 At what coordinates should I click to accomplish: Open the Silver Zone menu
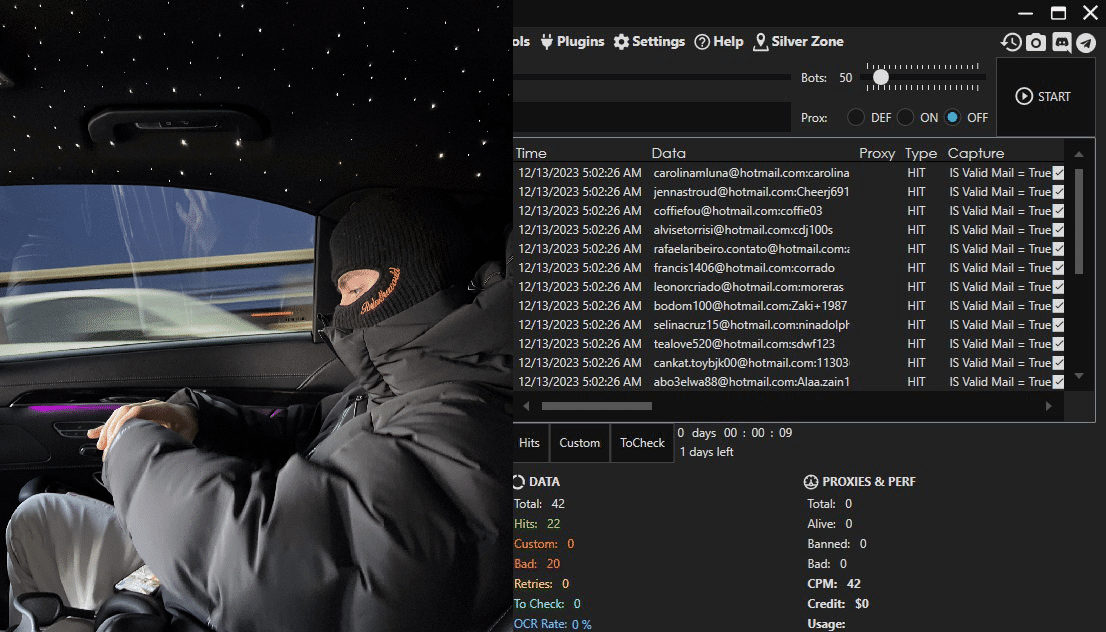point(798,42)
